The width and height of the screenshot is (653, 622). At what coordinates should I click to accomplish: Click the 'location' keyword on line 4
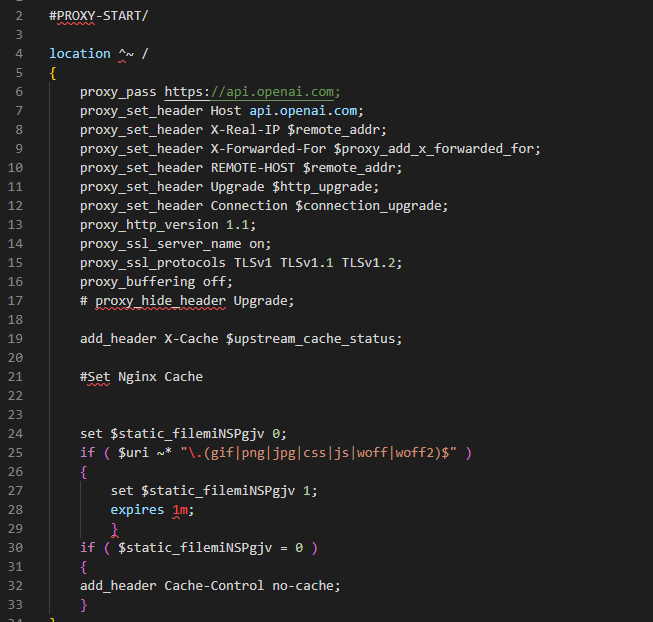click(80, 54)
